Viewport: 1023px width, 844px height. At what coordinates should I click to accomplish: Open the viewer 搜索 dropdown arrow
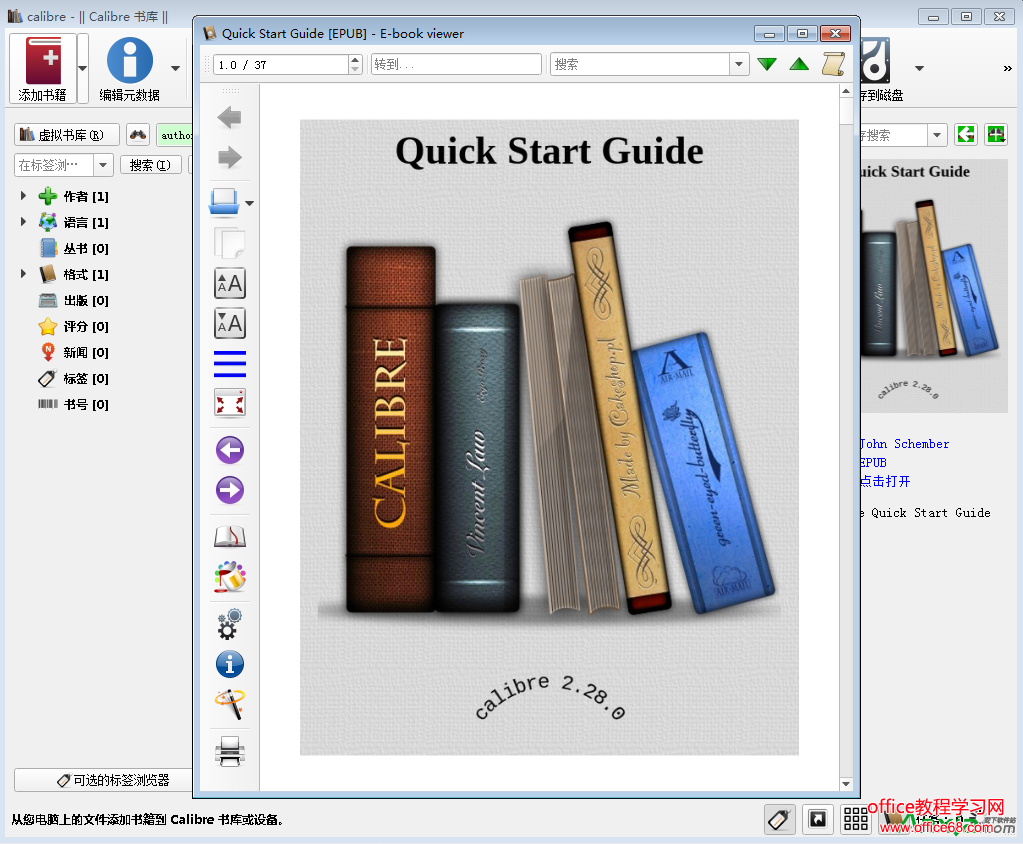tap(739, 64)
